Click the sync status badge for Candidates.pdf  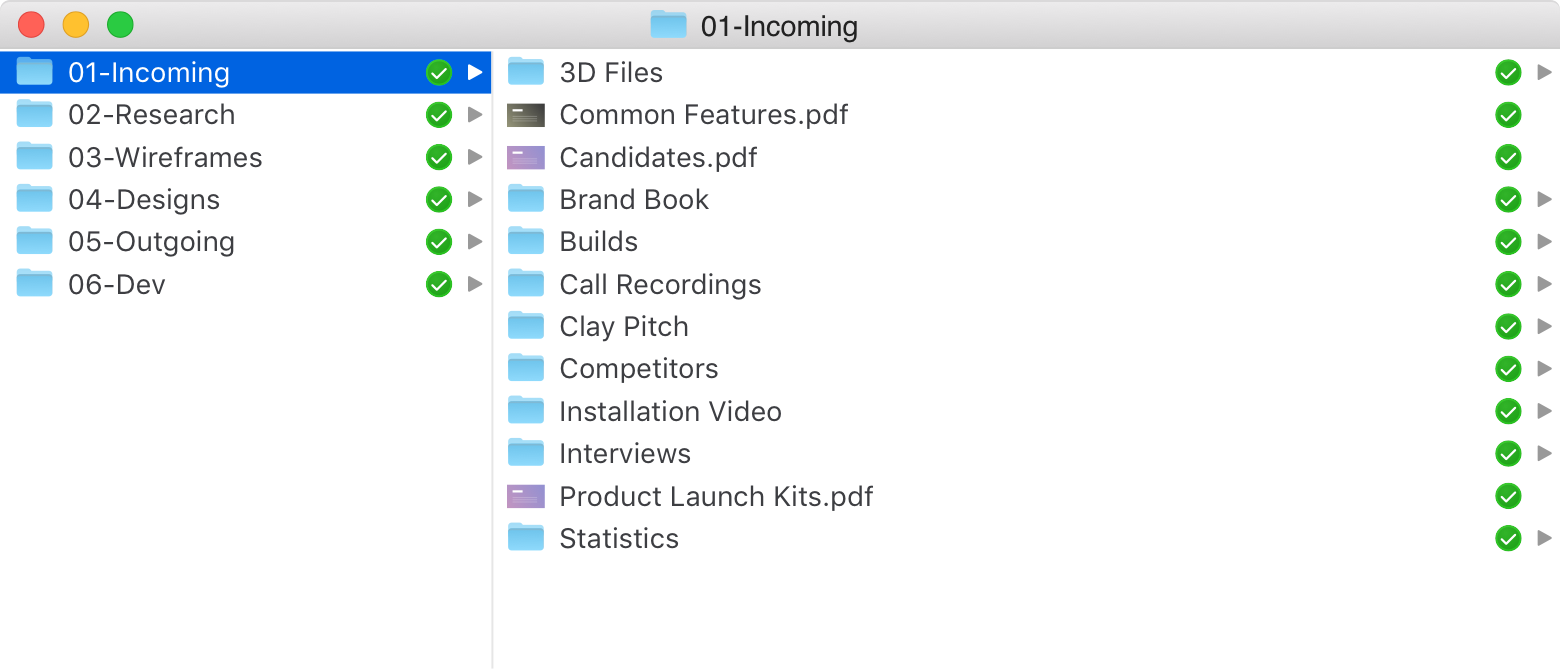pos(1508,158)
